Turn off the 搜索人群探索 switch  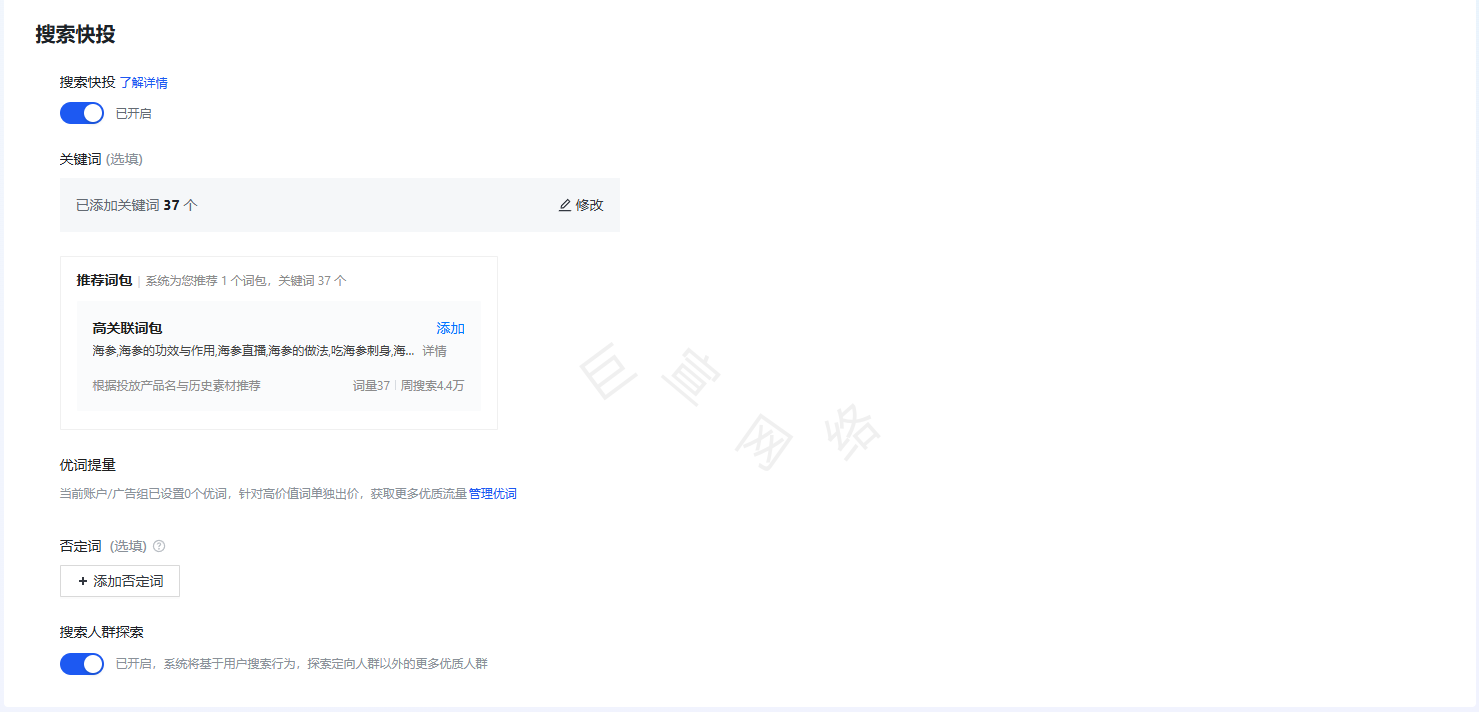coord(81,663)
